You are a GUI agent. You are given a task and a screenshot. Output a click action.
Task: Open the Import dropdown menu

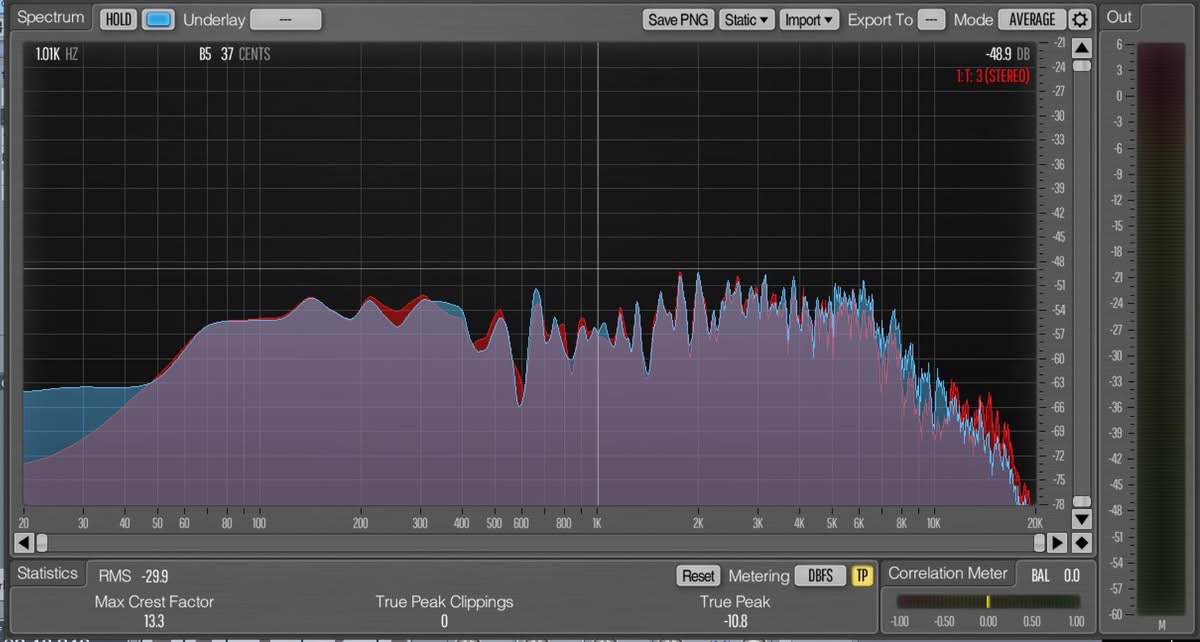click(809, 19)
